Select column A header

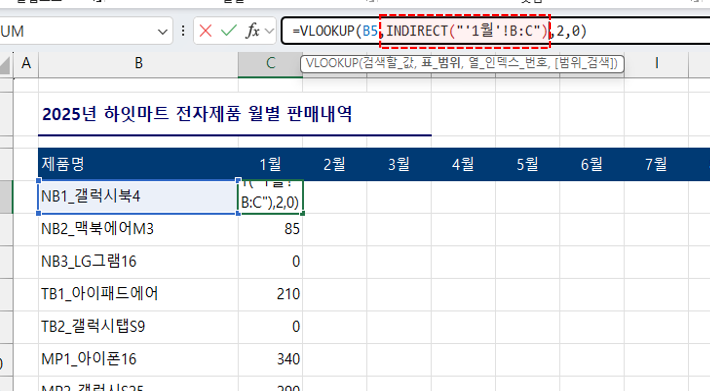[x=26, y=63]
